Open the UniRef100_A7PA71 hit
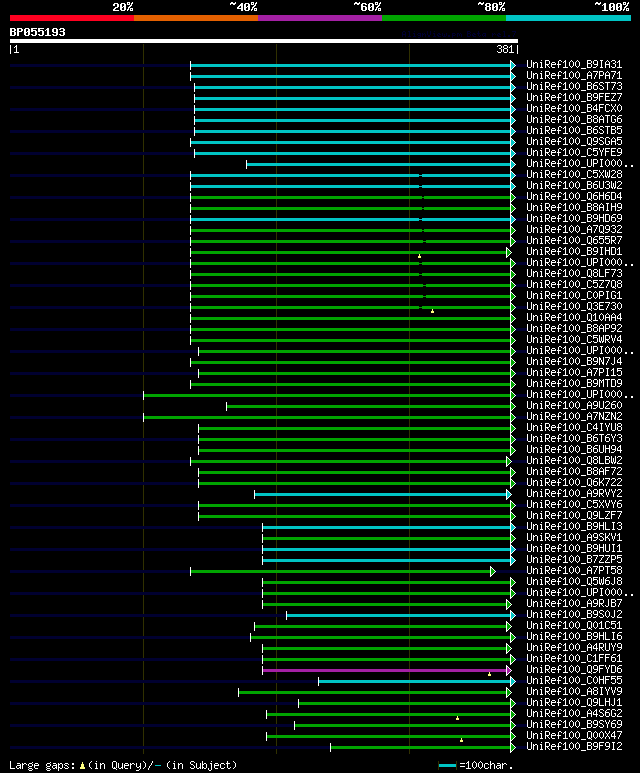This screenshot has width=640, height=773. (574, 75)
